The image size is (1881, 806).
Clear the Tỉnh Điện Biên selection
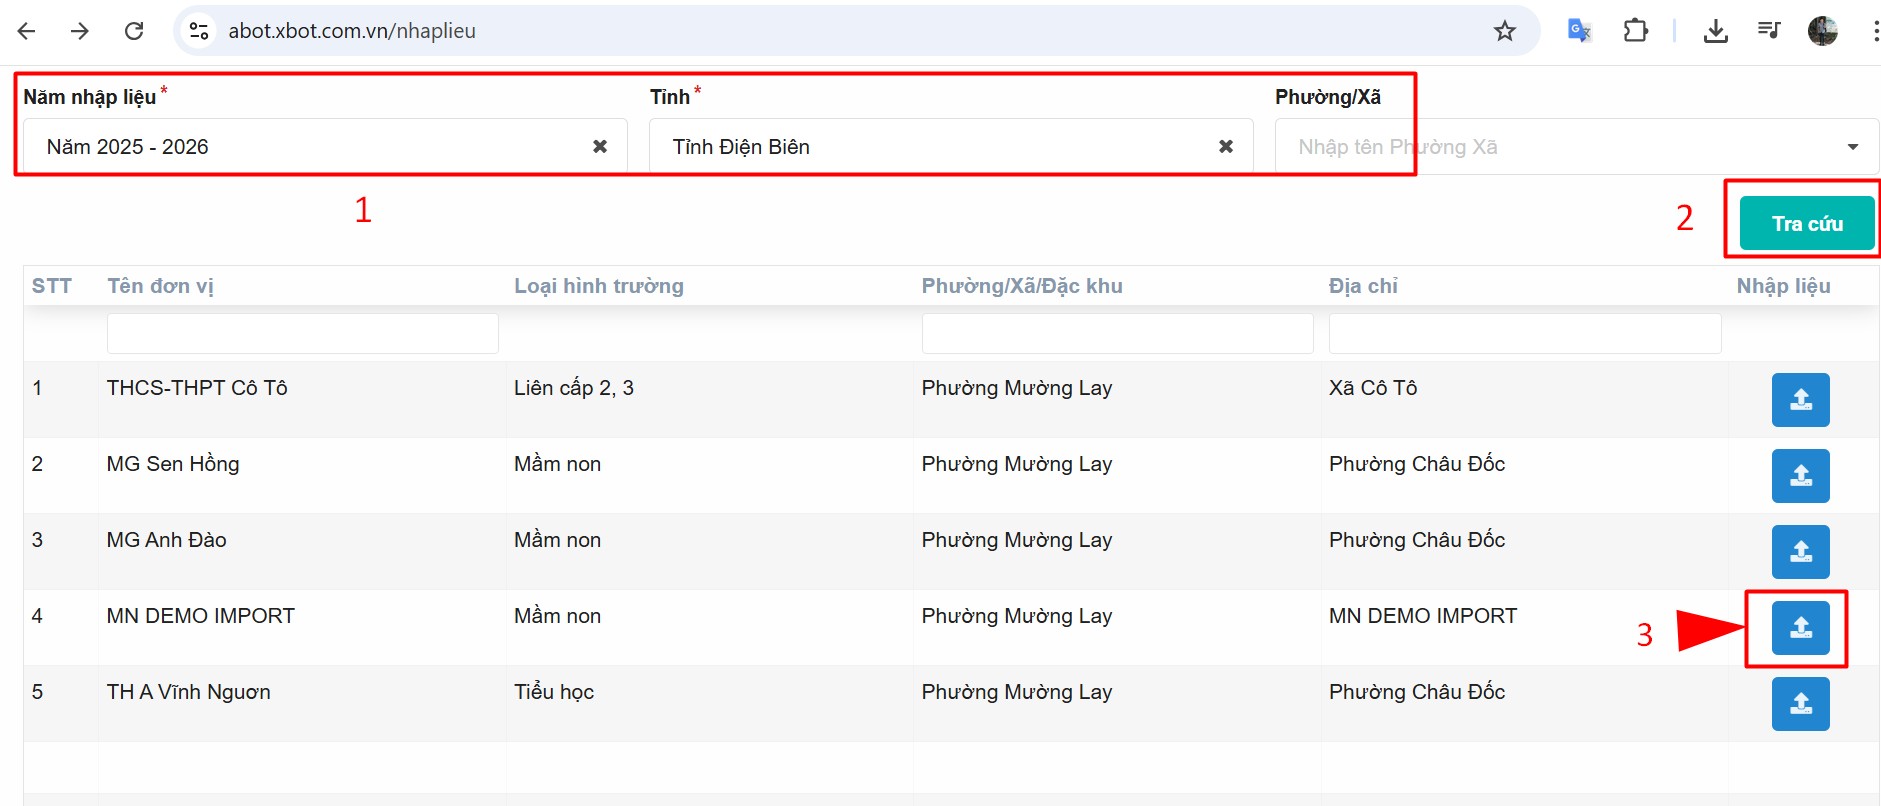point(1226,147)
